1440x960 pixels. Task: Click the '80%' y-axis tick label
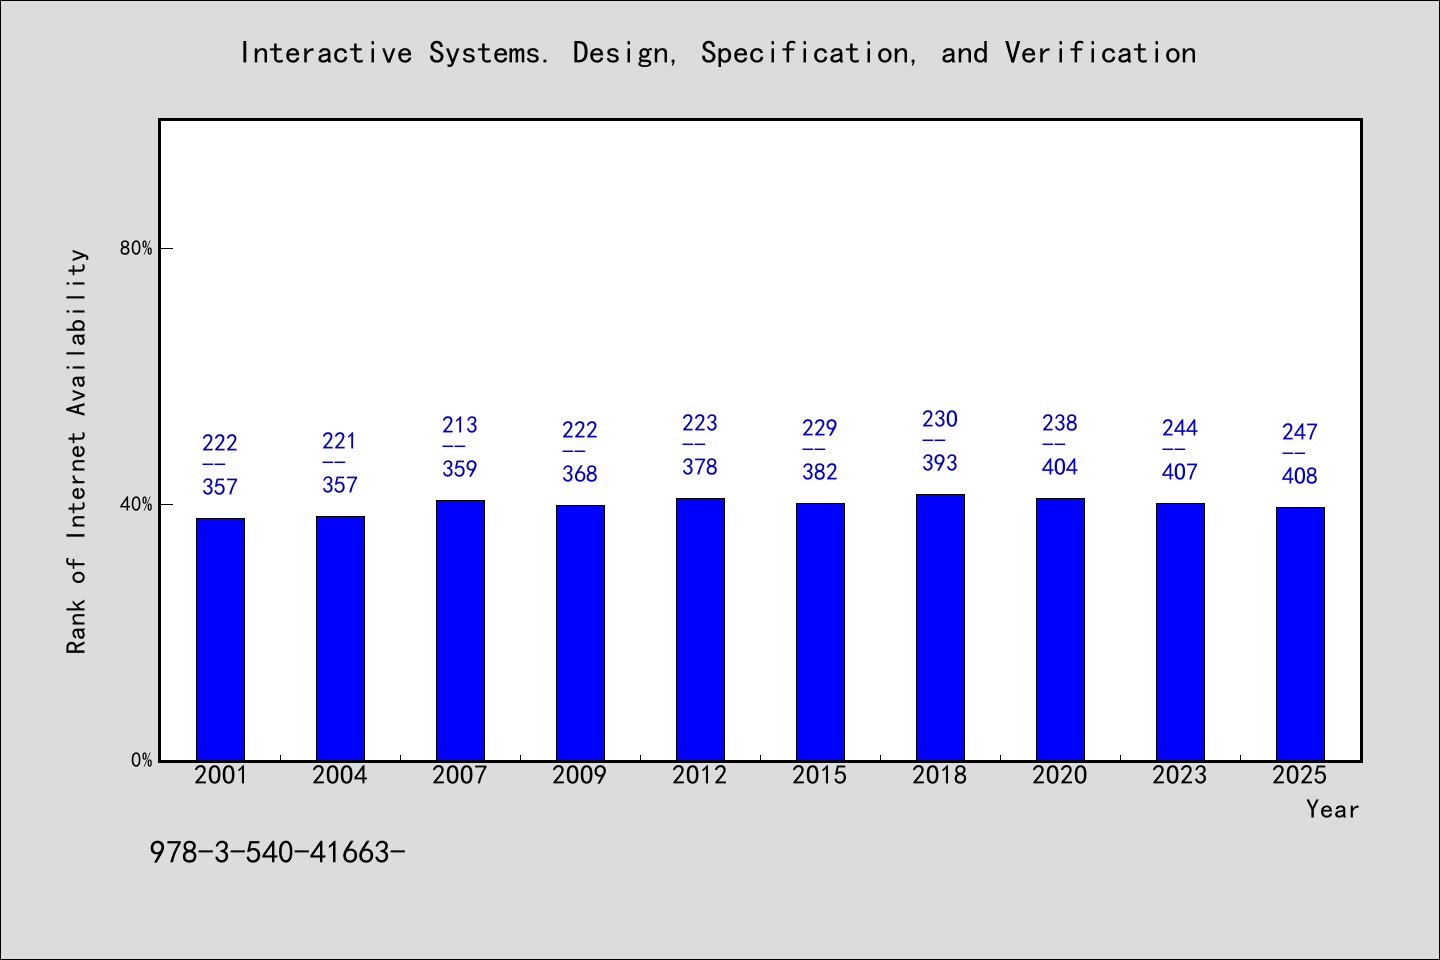coord(136,248)
